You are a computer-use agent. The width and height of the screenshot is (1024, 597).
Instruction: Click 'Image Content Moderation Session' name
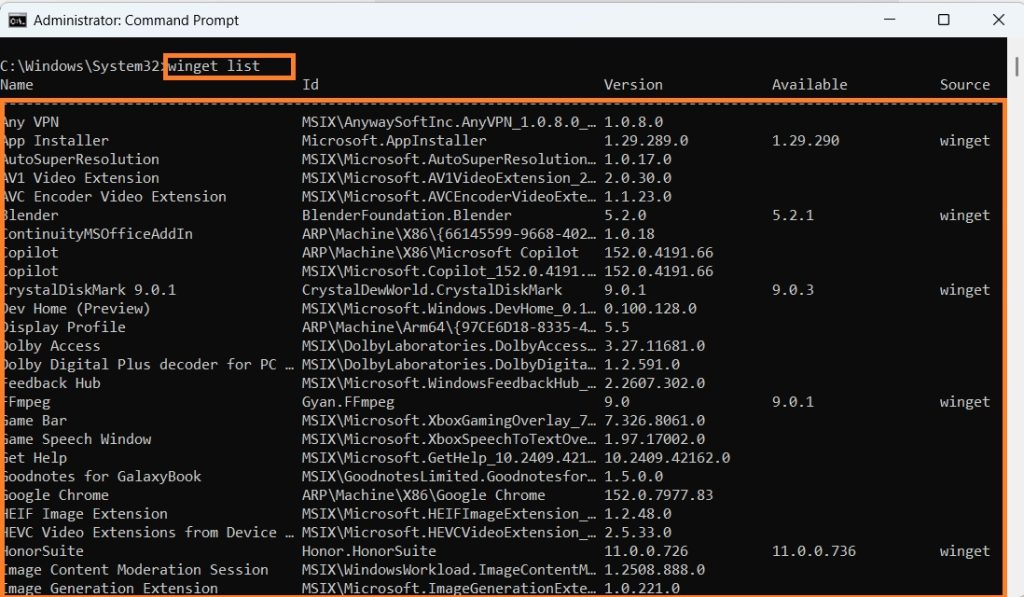click(x=135, y=570)
